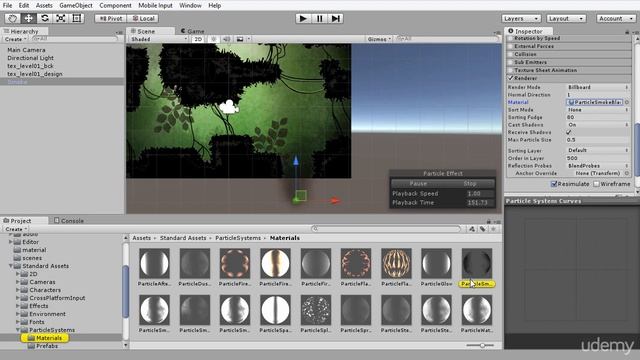640x360 pixels.
Task: Select ParticleWater material thumbnail
Action: (x=477, y=310)
